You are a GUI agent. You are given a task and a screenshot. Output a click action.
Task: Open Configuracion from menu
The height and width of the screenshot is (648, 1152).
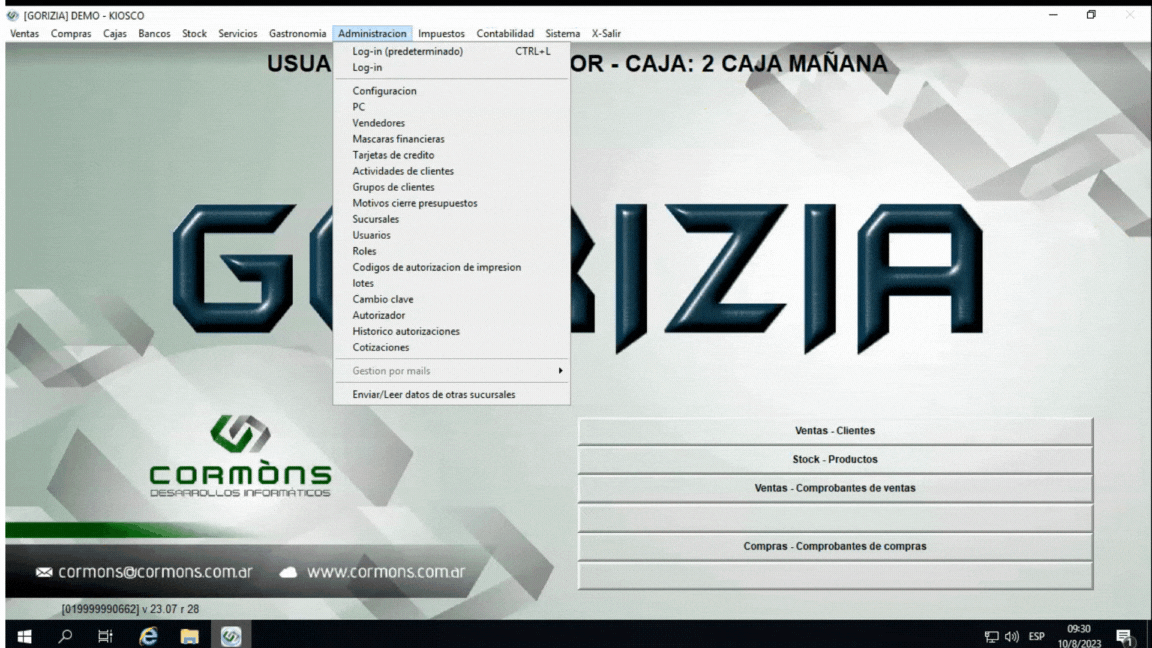pos(452,91)
